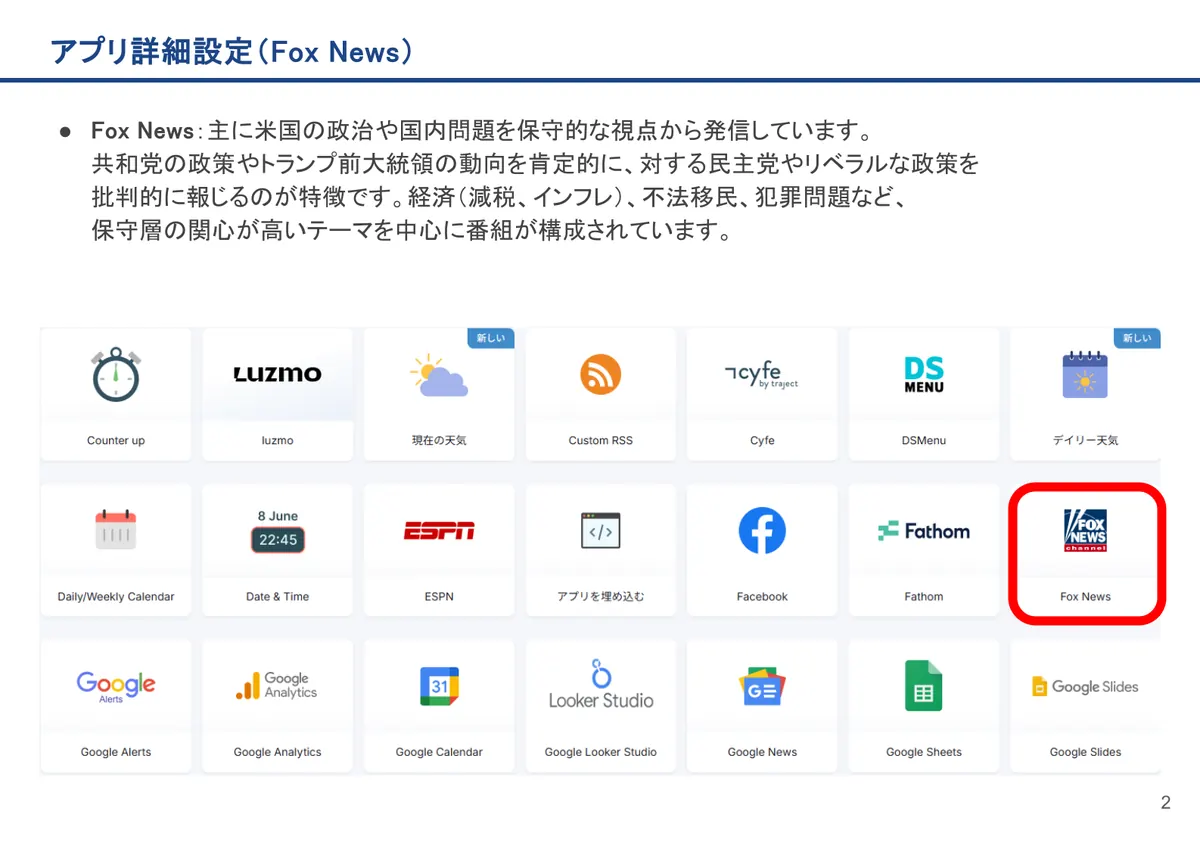Click the "Counter up" label
This screenshot has width=1200, height=849.
tap(116, 440)
